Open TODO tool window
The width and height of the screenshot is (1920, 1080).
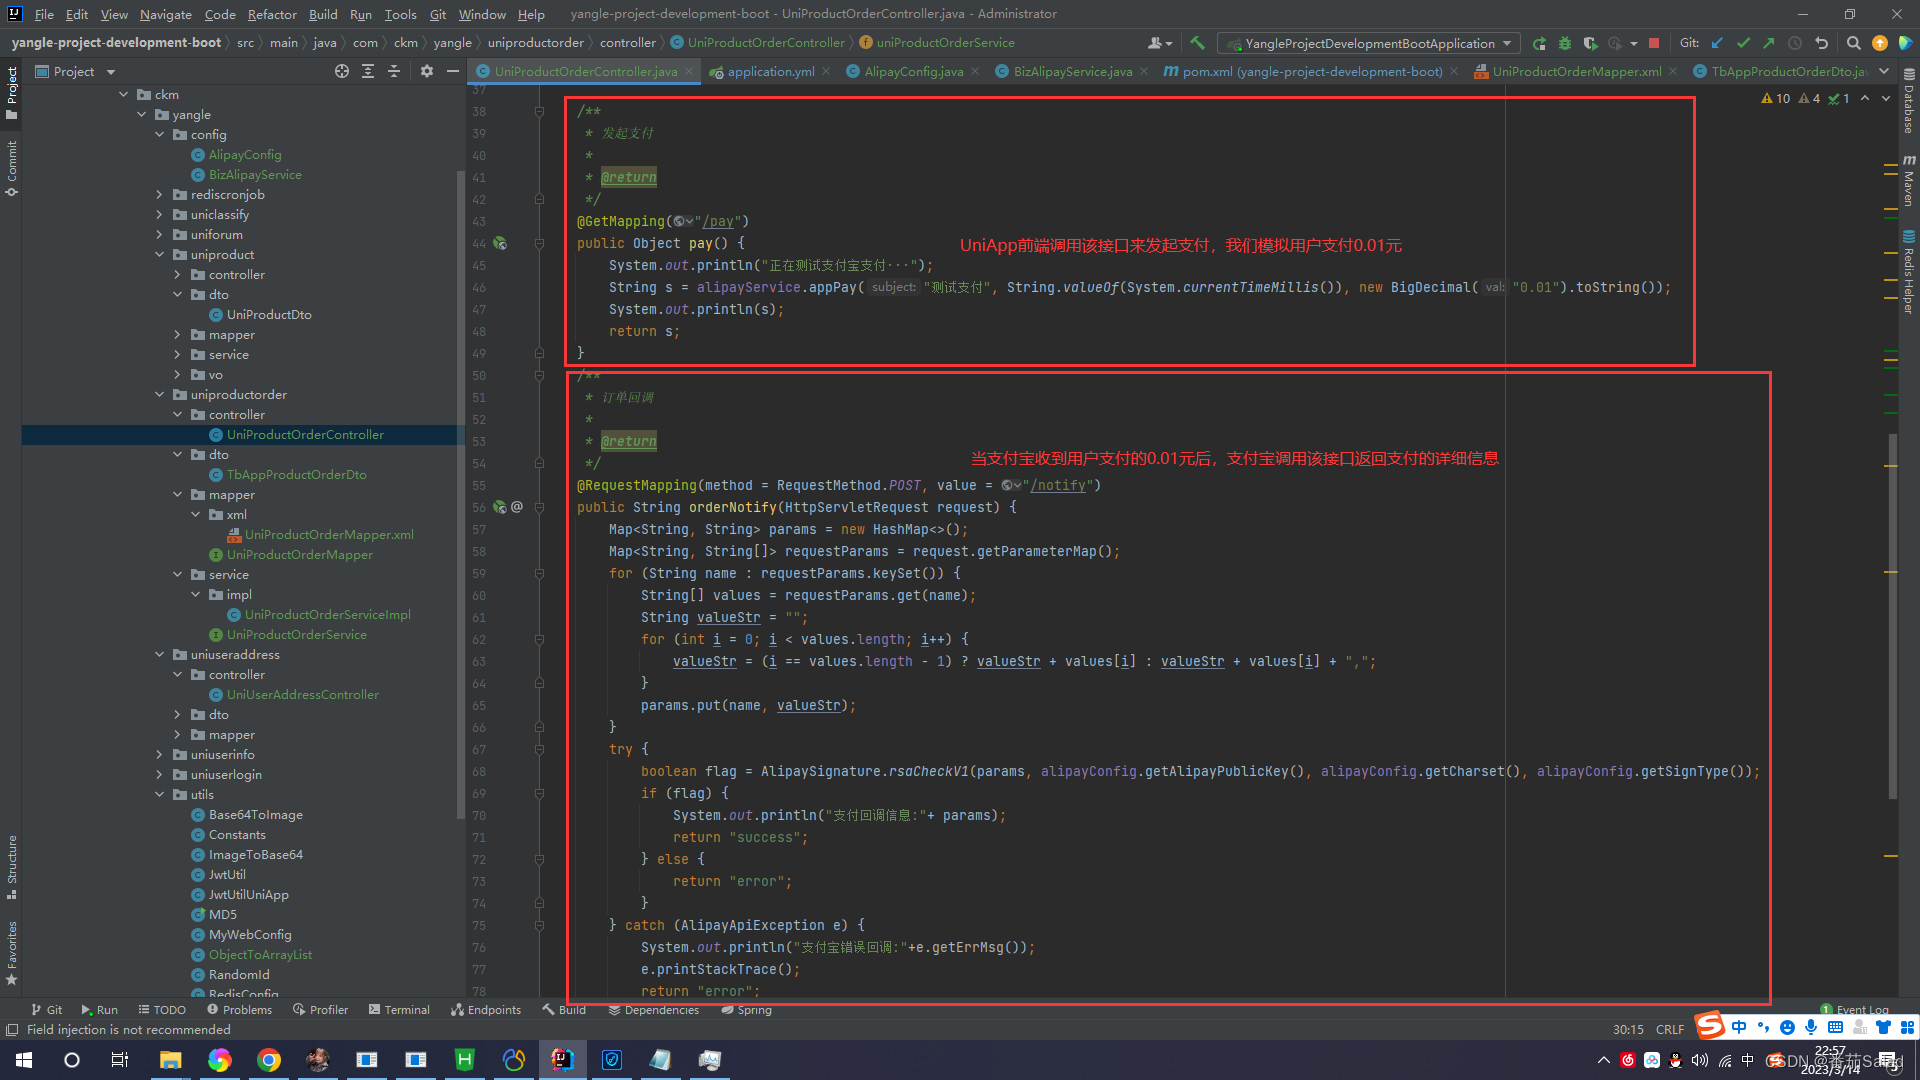point(162,1010)
